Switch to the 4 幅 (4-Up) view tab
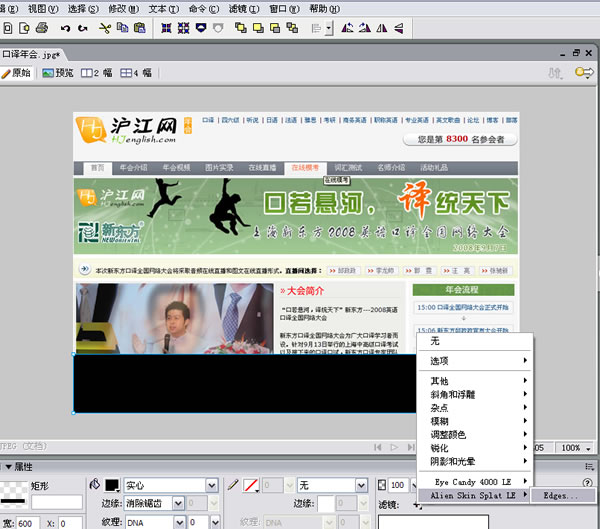Viewport: 600px width, 529px height. coord(136,73)
